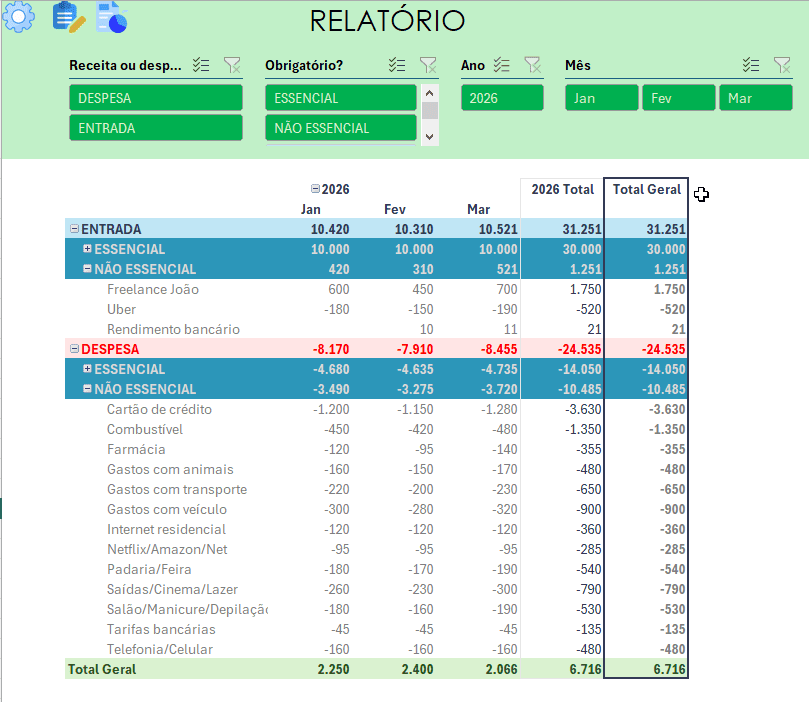Click clear filter icon on Mês slicer

click(x=782, y=64)
